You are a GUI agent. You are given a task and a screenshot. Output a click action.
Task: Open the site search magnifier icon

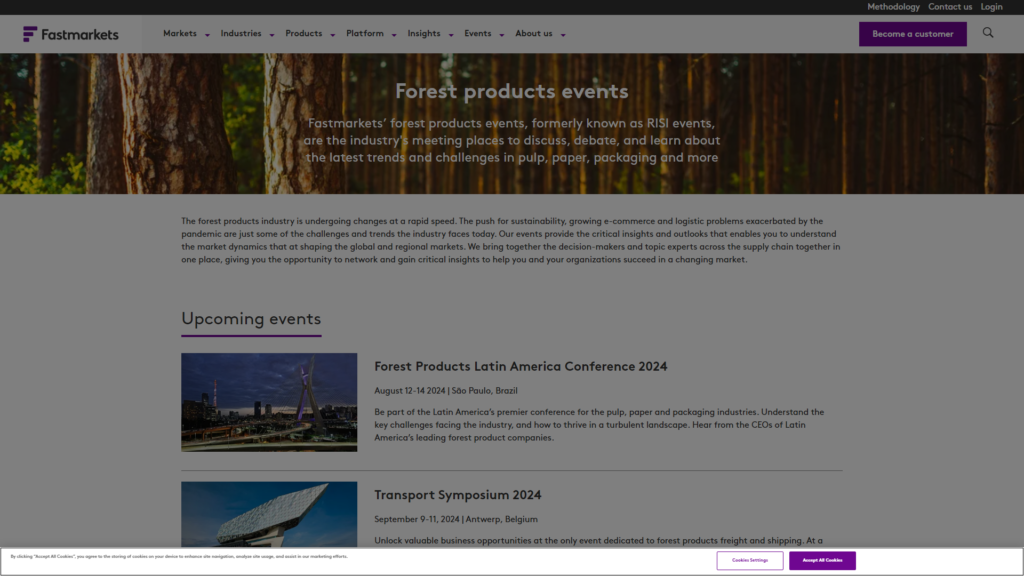coord(987,33)
